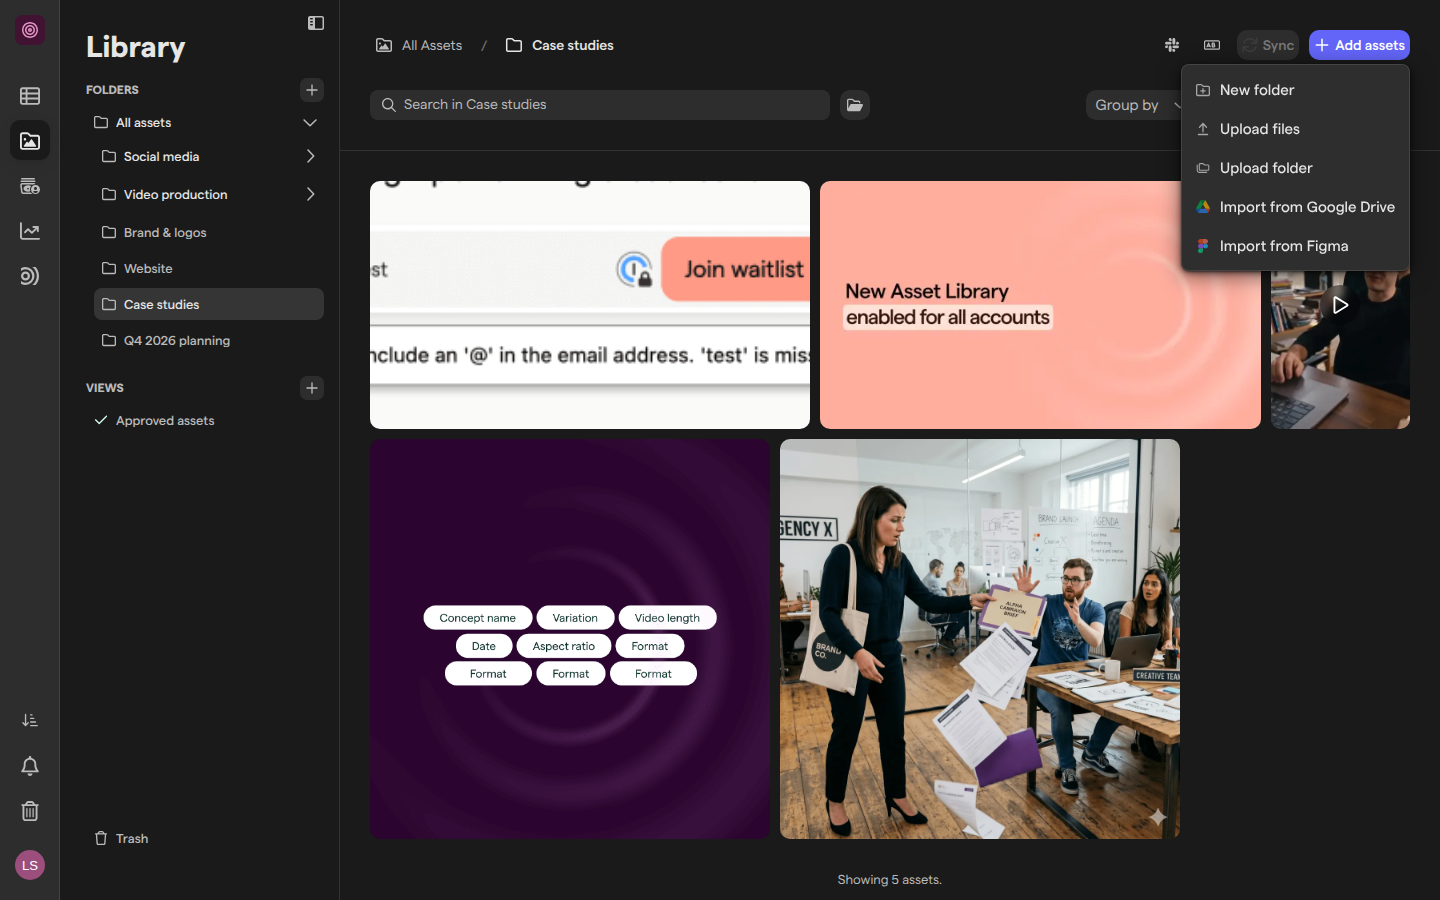This screenshot has width=1440, height=900.
Task: Expand the Video production folder chevron
Action: pyautogui.click(x=310, y=194)
